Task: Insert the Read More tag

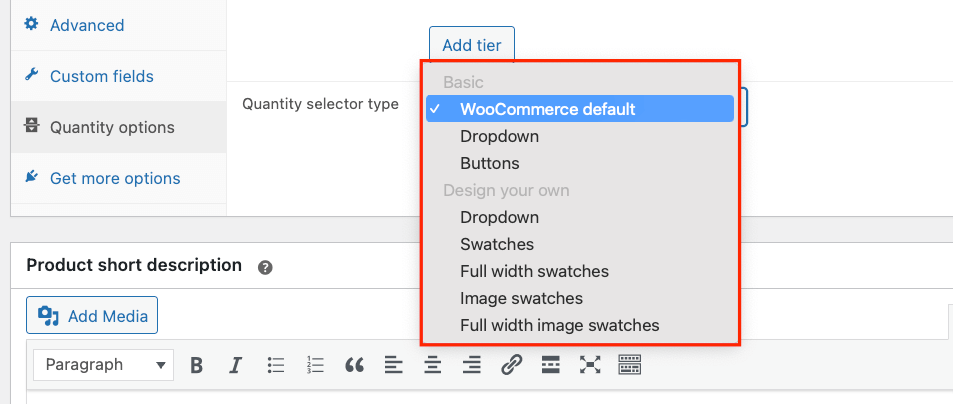Action: (x=550, y=365)
